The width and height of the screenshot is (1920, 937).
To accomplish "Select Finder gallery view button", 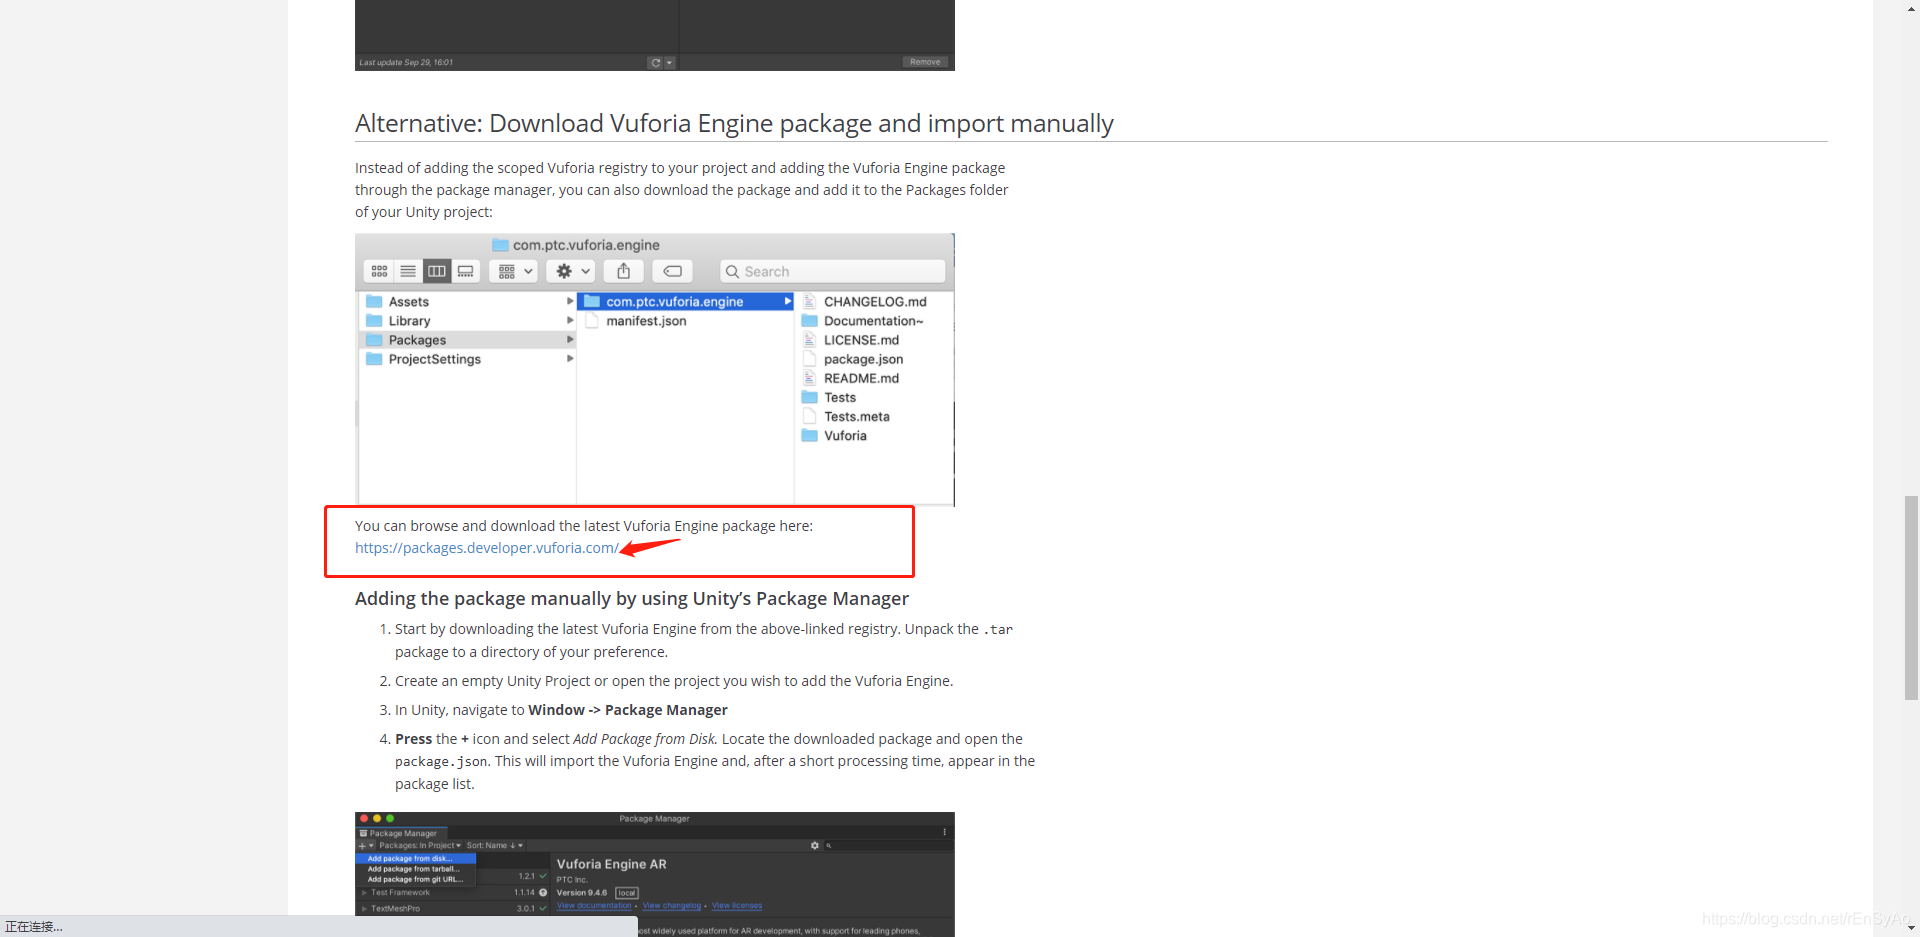I will point(466,271).
